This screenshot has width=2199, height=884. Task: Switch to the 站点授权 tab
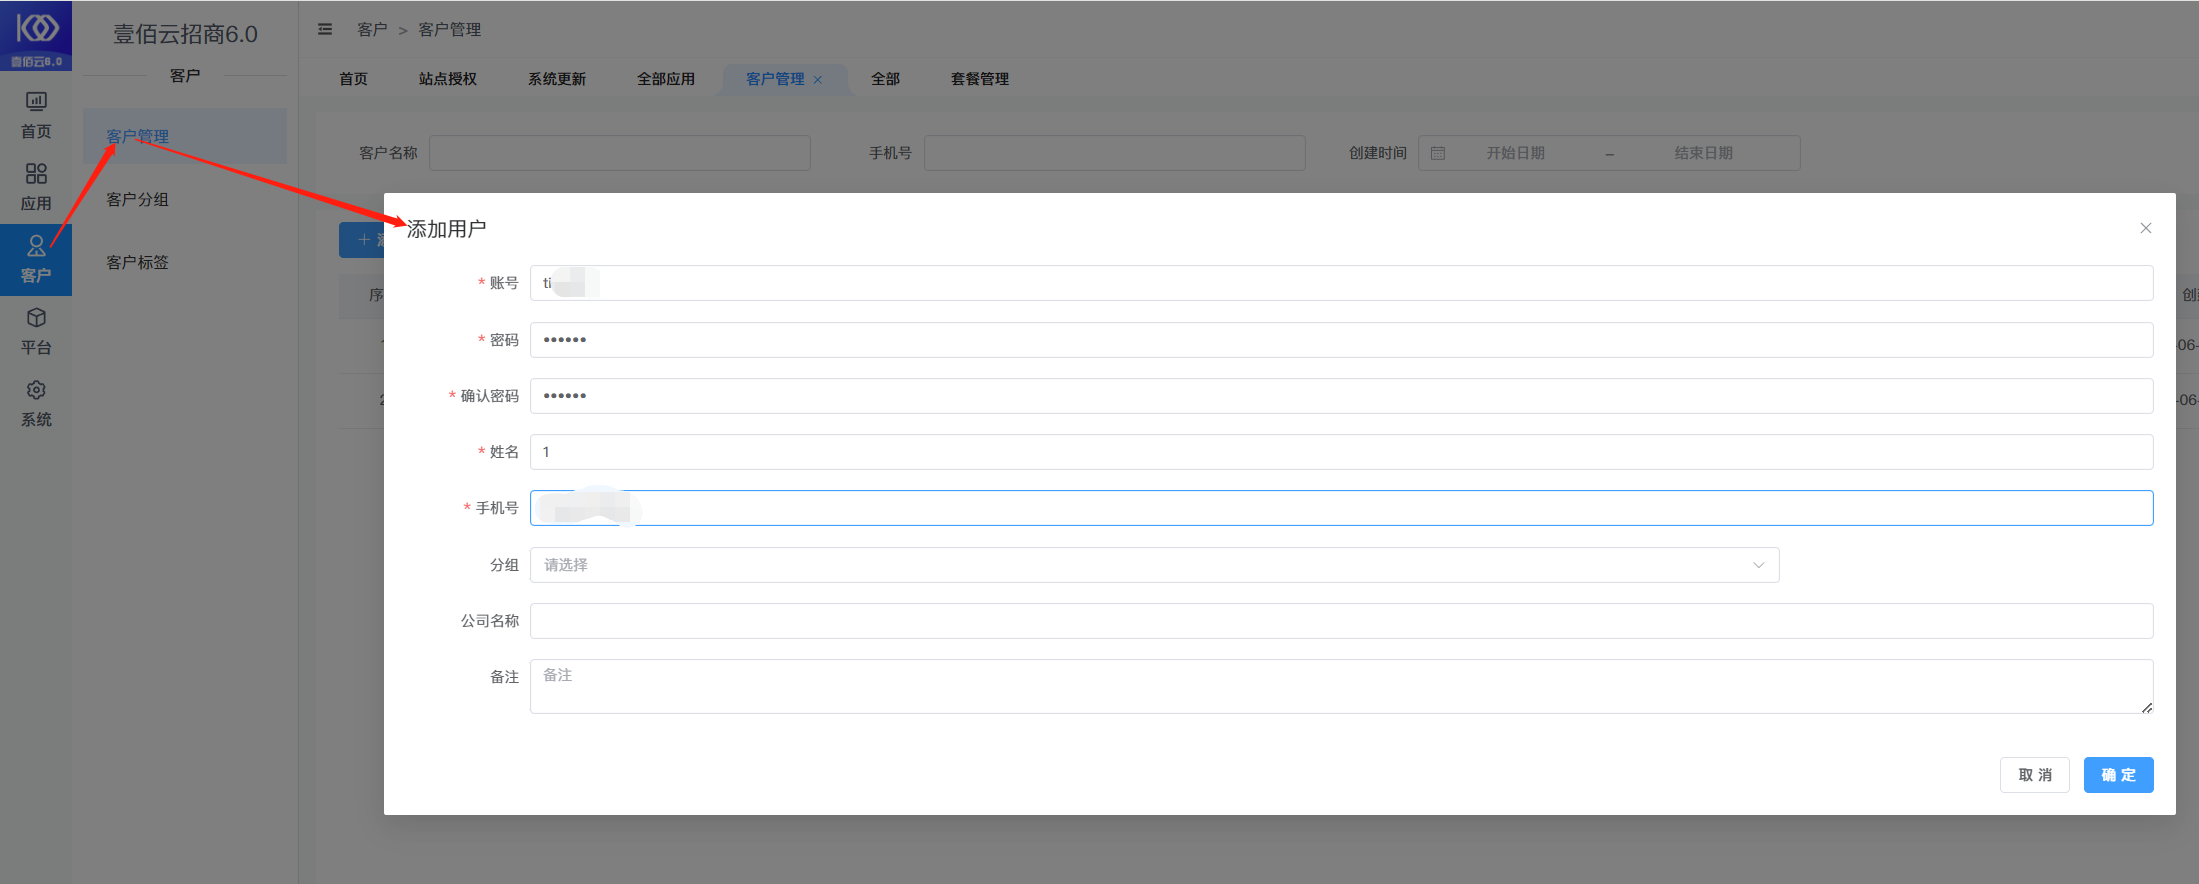[448, 79]
